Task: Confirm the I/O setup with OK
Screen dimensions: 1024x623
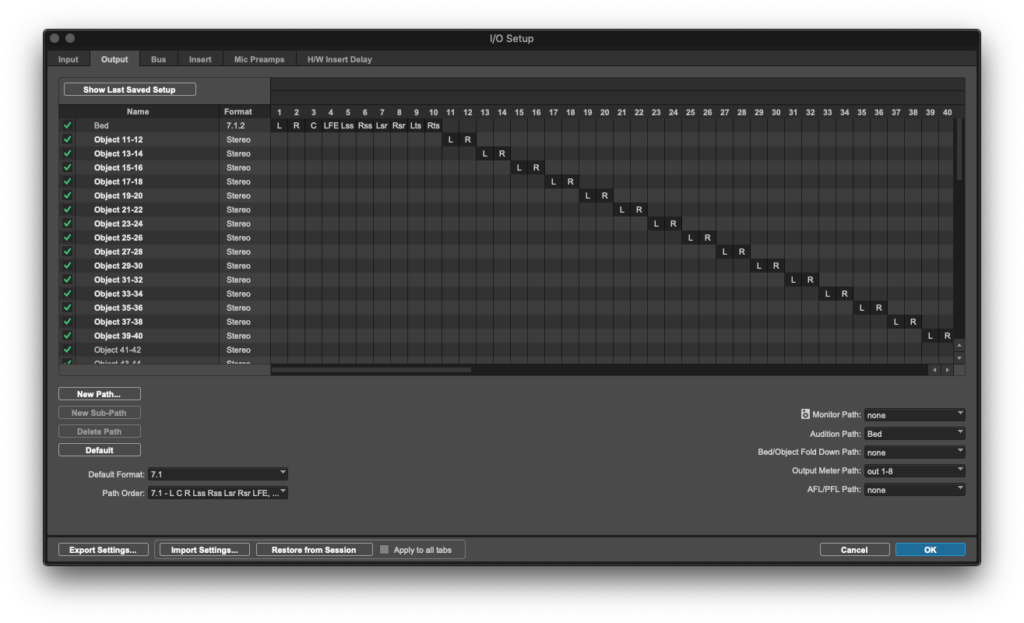Action: [x=930, y=549]
